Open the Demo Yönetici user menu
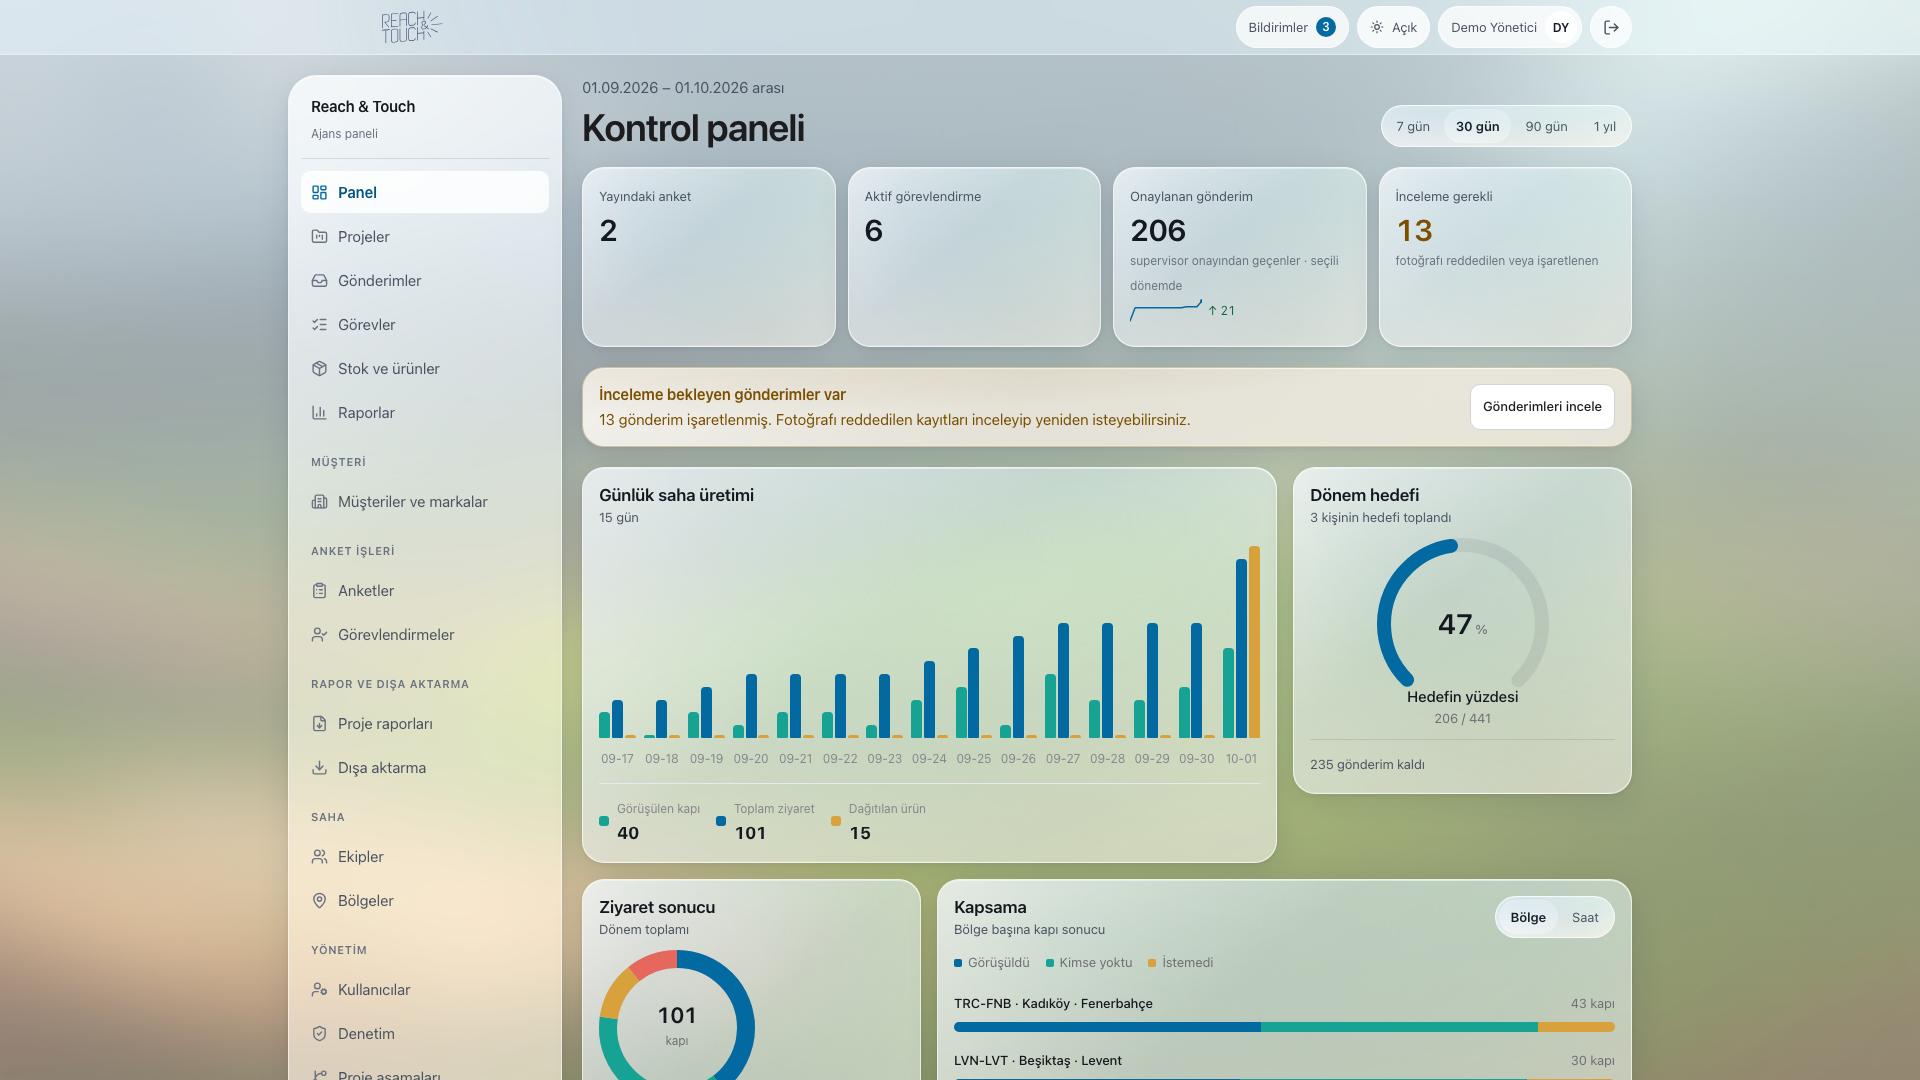Screen dimensions: 1920x1080 coord(1510,27)
